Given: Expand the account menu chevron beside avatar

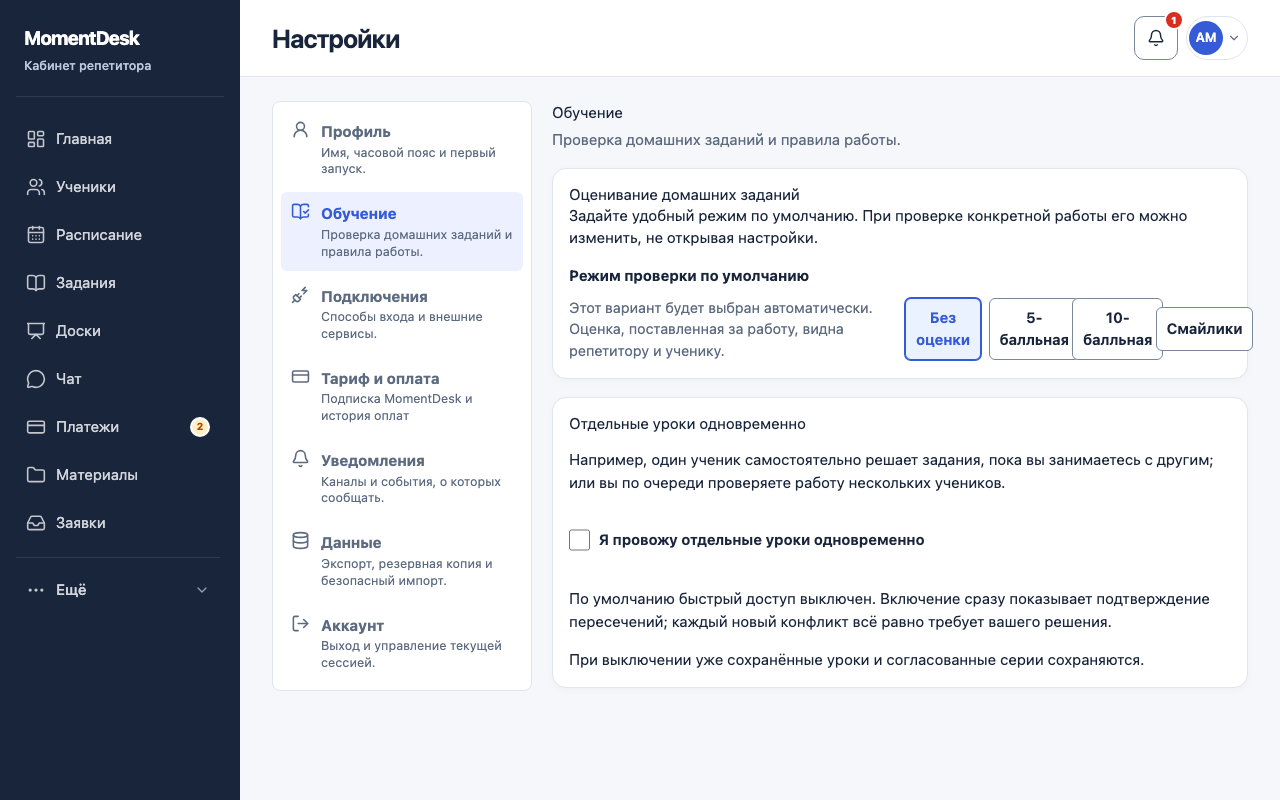Looking at the screenshot, I should [1234, 38].
